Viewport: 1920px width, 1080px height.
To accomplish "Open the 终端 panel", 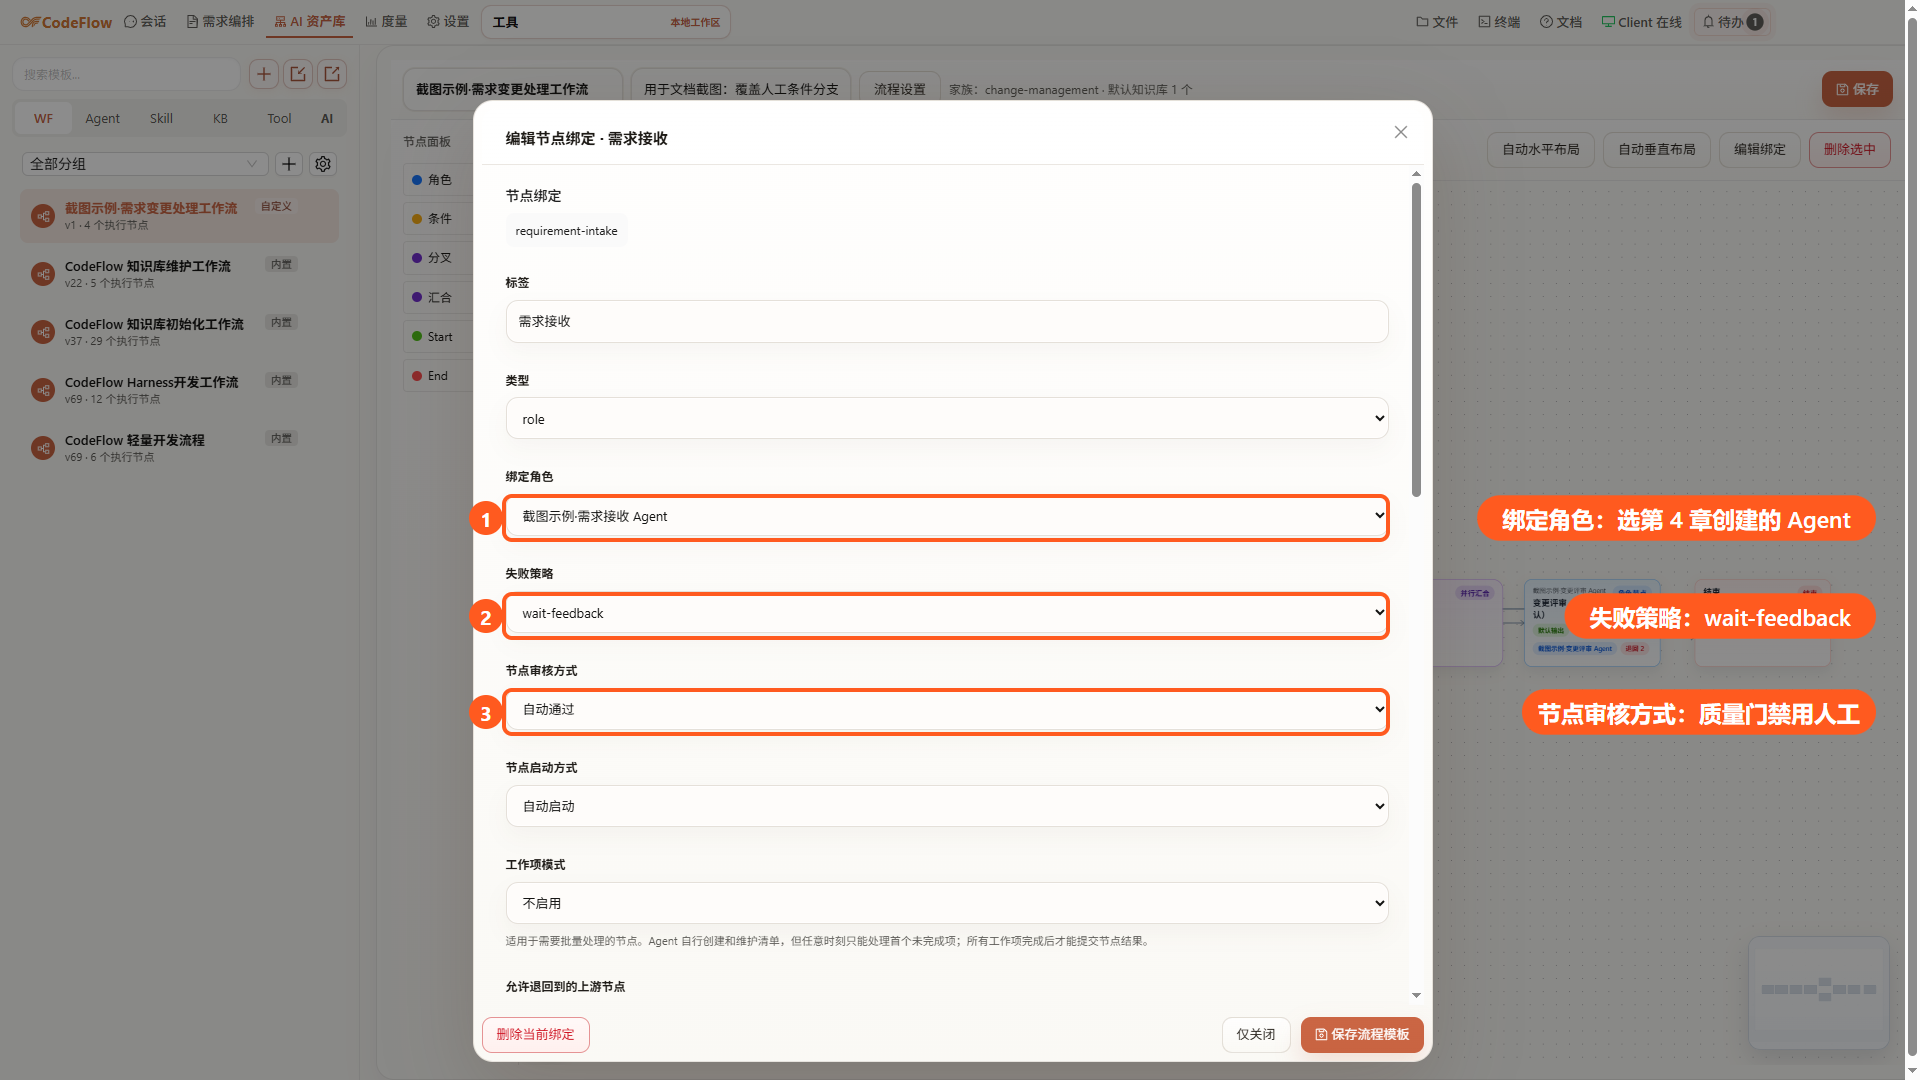I will coord(1499,22).
